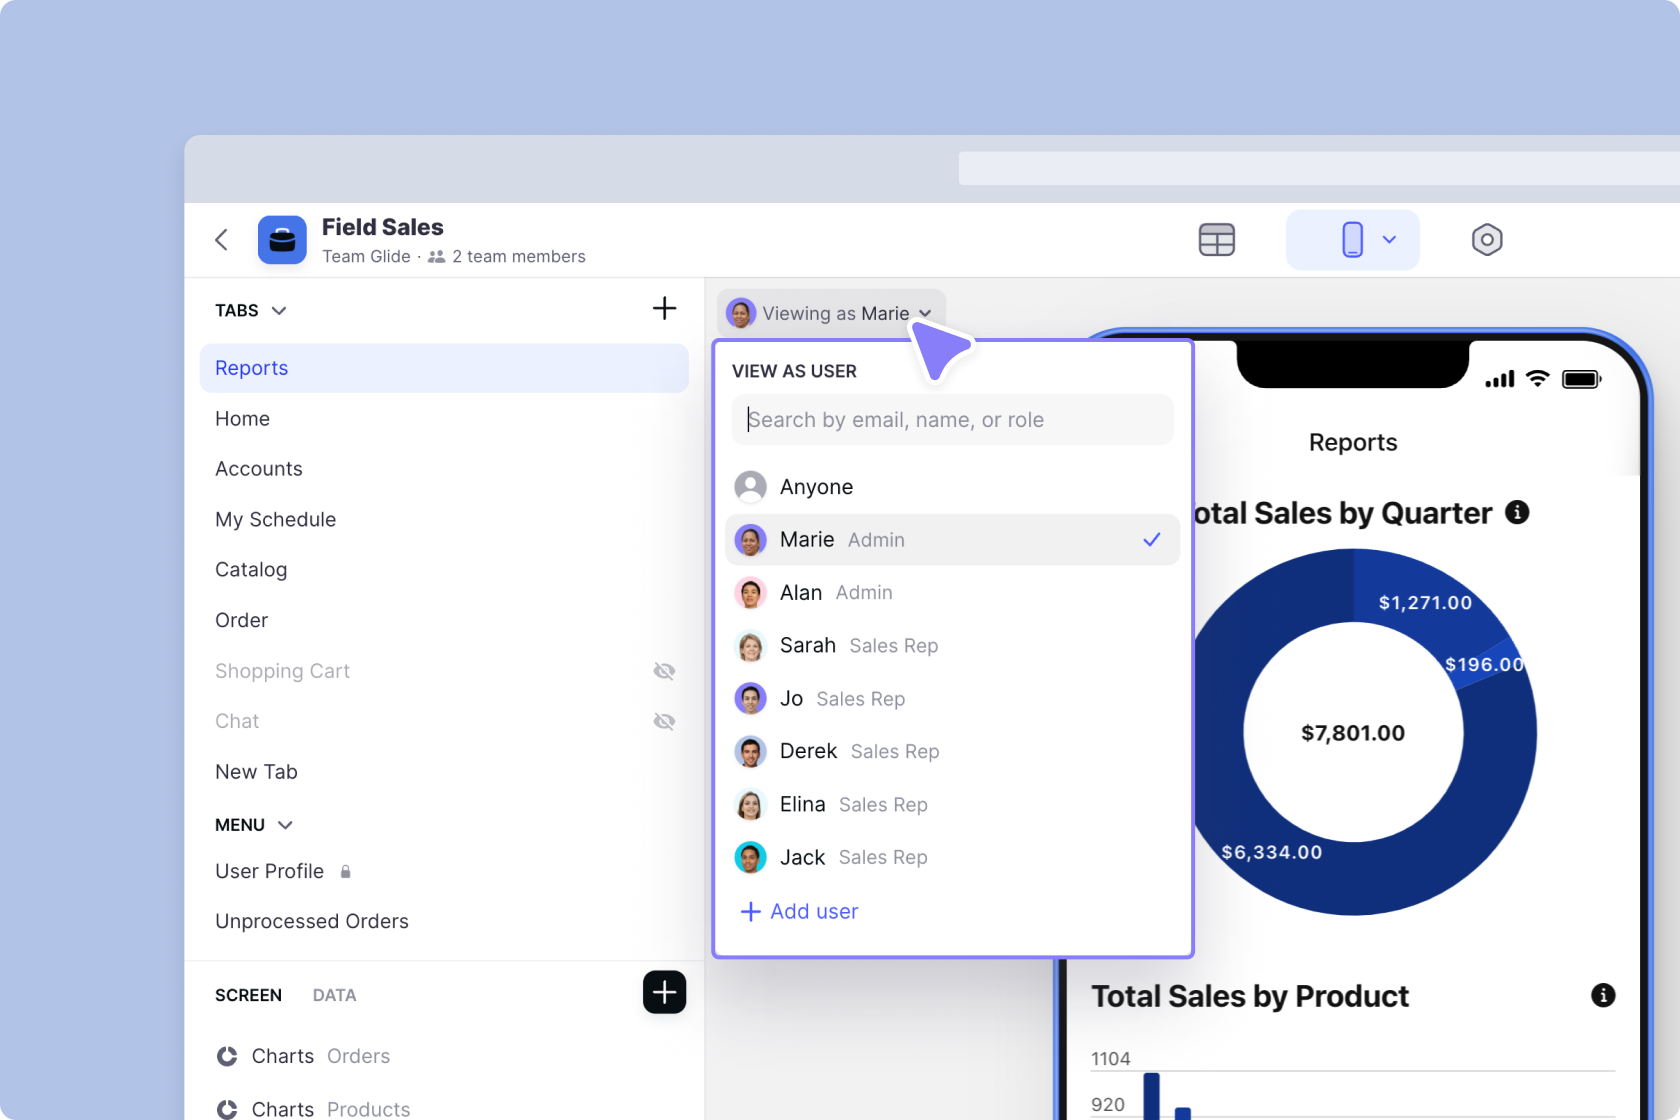Click the plus icon in the Screen panel
Image resolution: width=1680 pixels, height=1120 pixels.
(664, 992)
